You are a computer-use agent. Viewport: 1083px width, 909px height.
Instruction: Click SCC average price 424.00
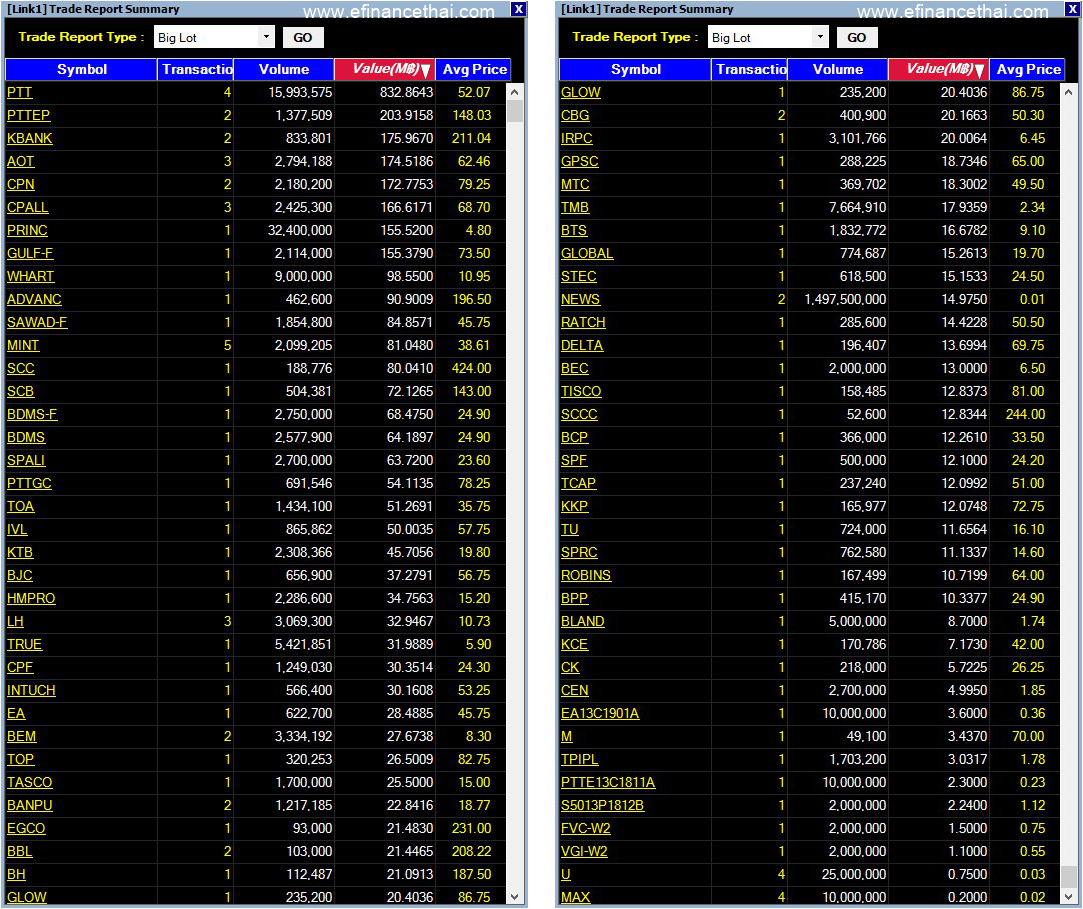[471, 368]
